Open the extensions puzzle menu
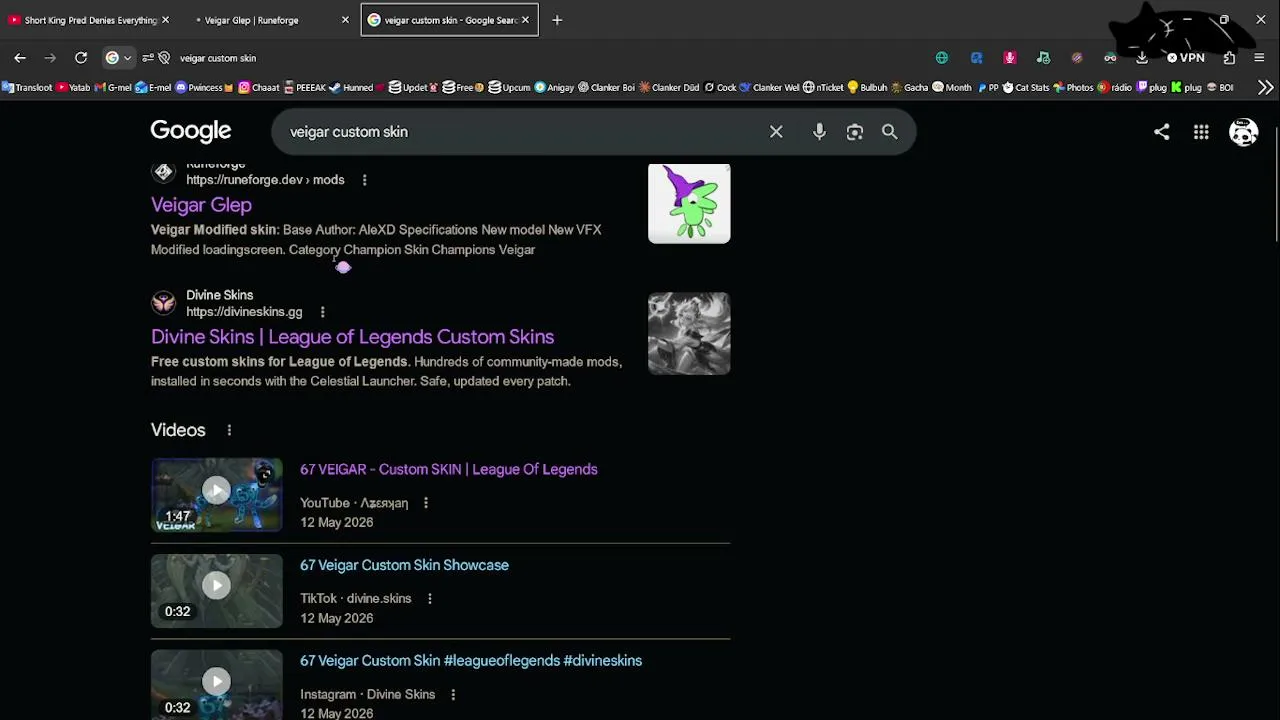 click(1229, 58)
